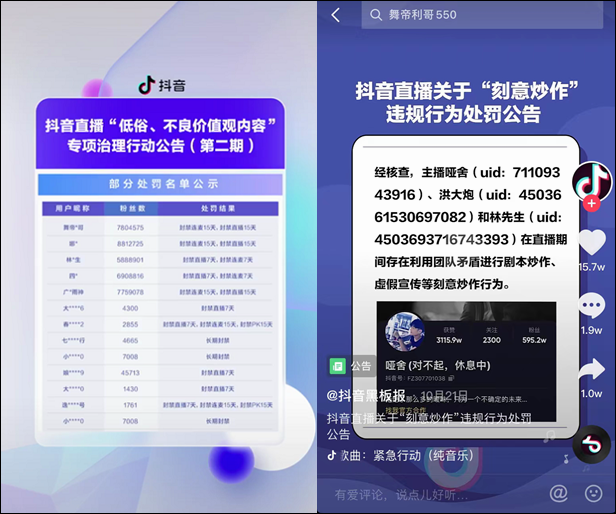Tap the green 公告 tag
616x514 pixels.
tap(351, 366)
